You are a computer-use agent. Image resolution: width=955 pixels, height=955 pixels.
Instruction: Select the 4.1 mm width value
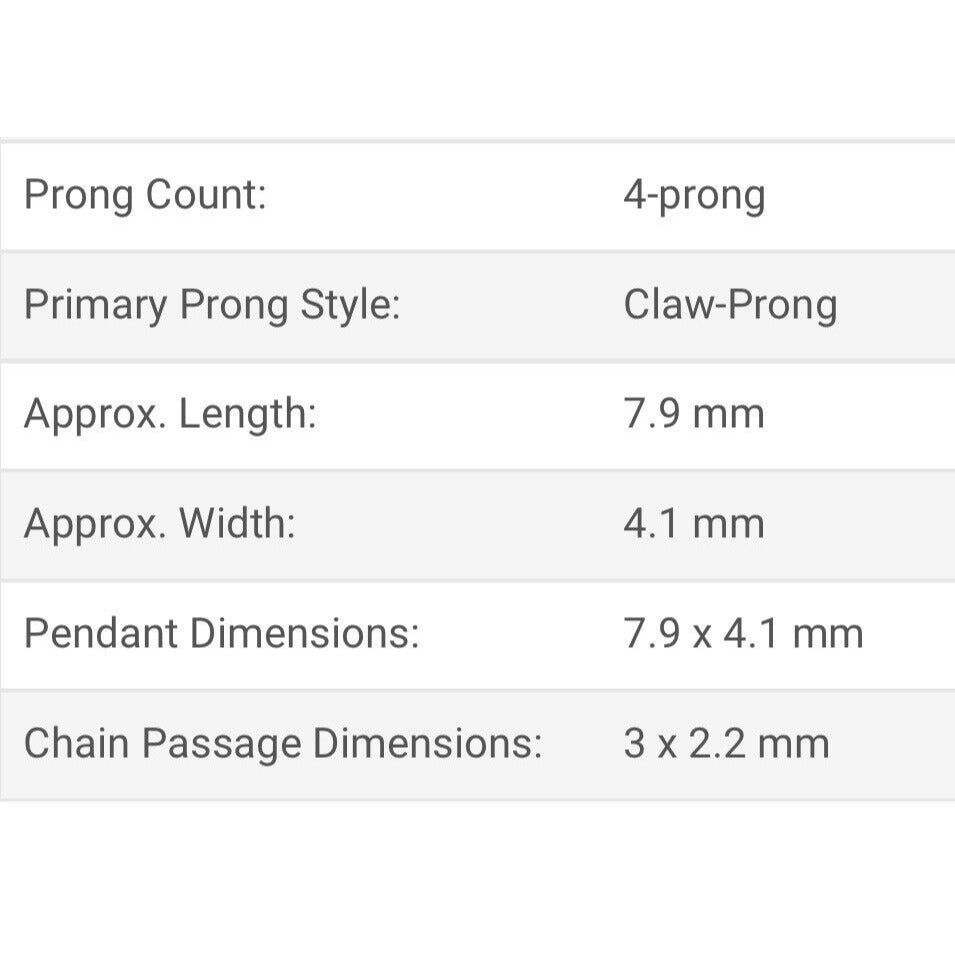694,524
